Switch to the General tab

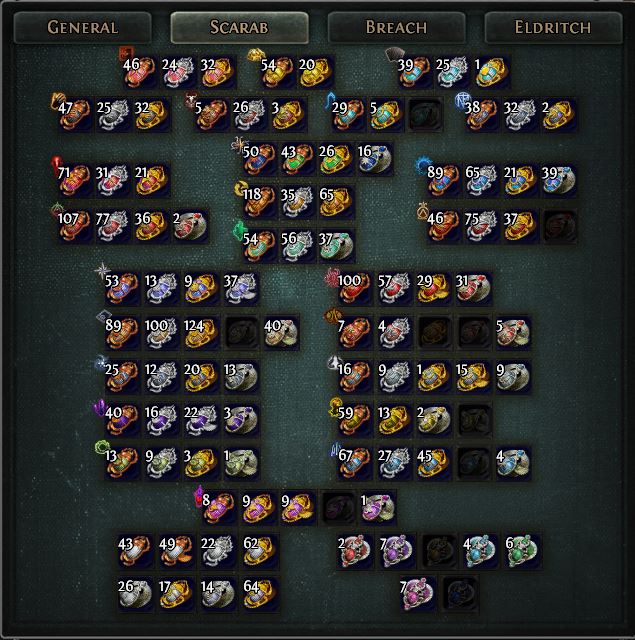pos(82,27)
